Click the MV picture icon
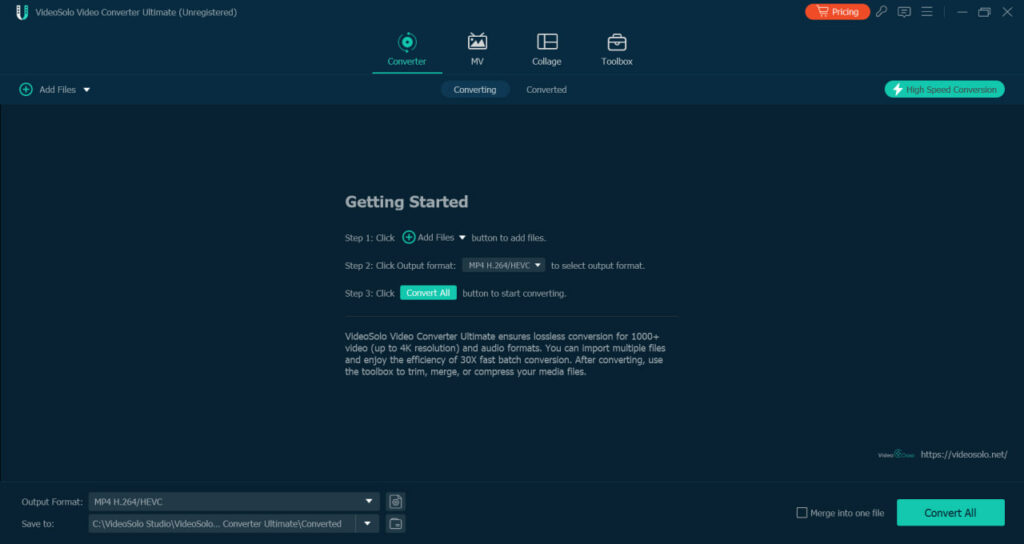This screenshot has height=544, width=1024. [x=477, y=42]
